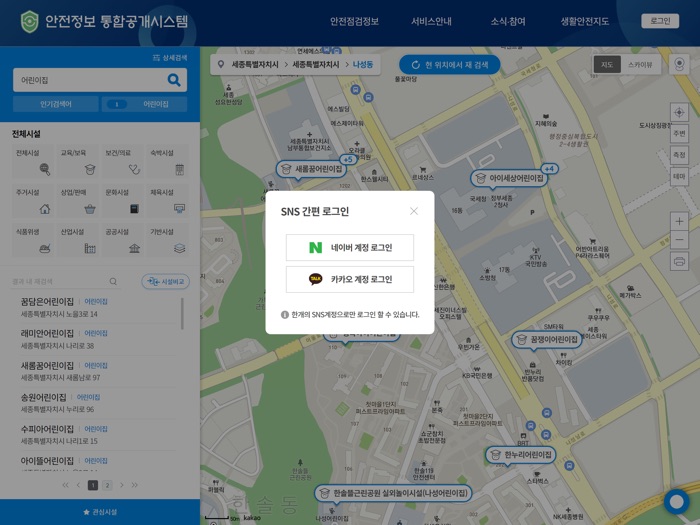This screenshot has height=525, width=700.
Task: Click the magnifier search icon
Action: tap(174, 80)
